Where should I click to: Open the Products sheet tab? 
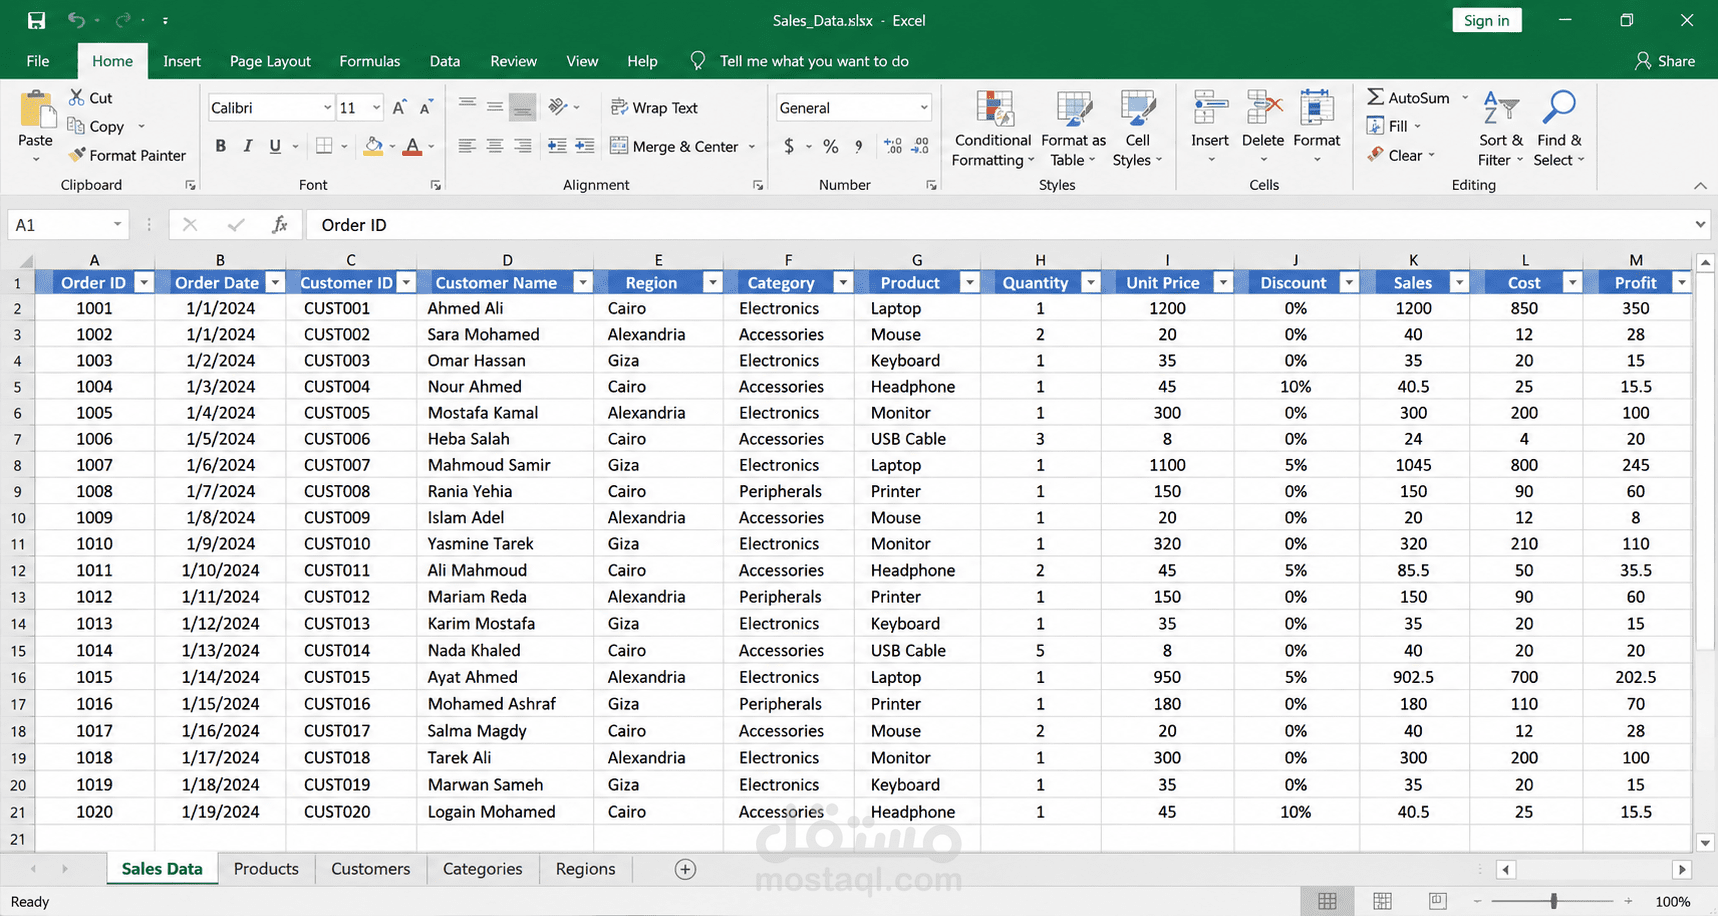click(266, 869)
